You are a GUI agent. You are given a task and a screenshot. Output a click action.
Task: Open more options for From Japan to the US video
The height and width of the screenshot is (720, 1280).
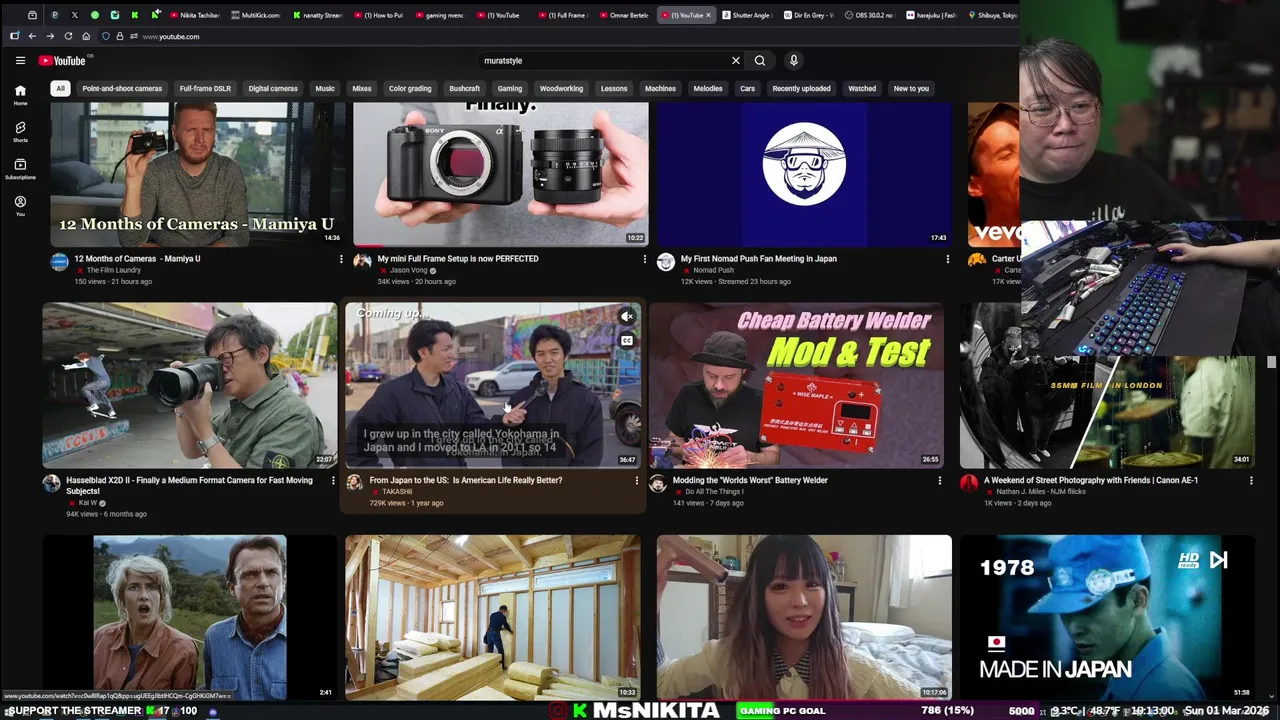[636, 481]
